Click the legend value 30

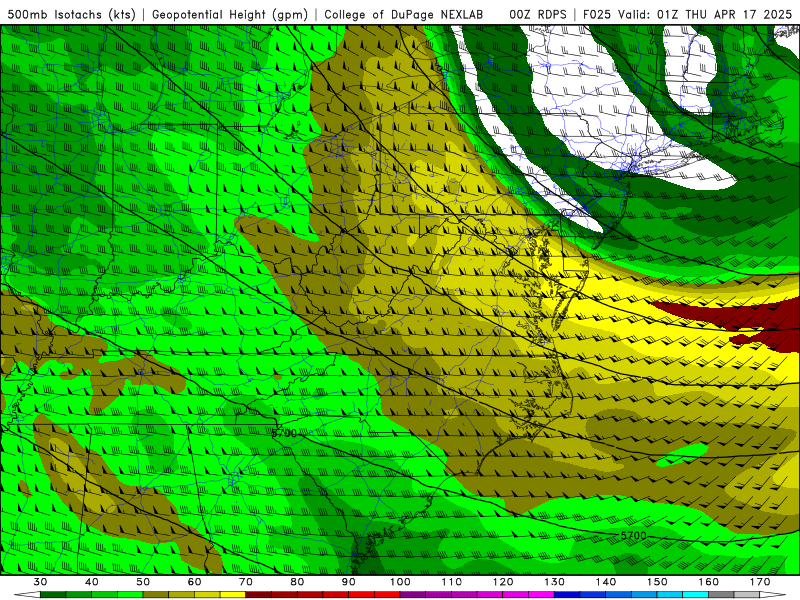pyautogui.click(x=40, y=582)
